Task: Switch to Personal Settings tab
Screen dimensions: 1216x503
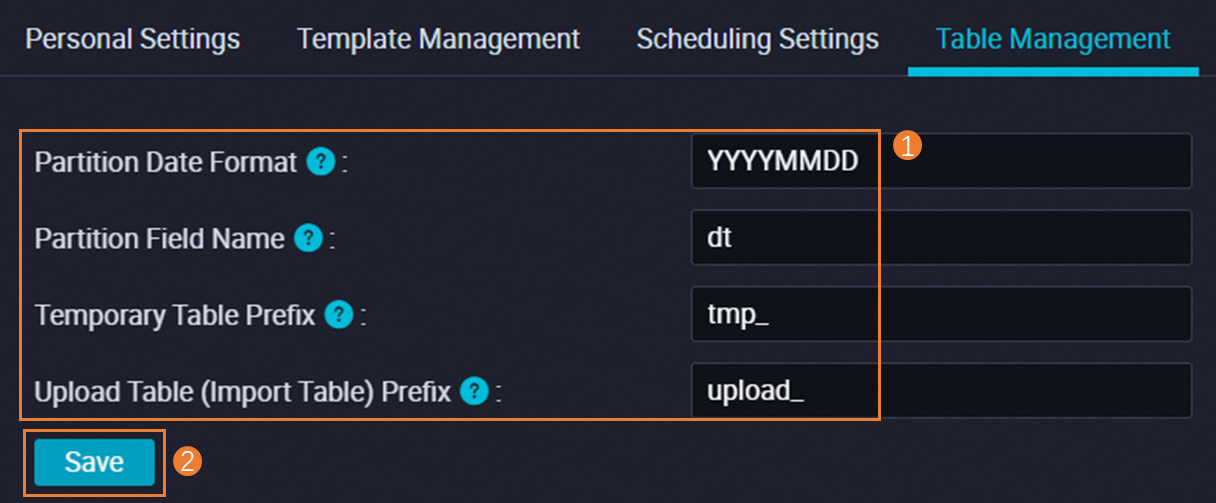Action: tap(132, 39)
